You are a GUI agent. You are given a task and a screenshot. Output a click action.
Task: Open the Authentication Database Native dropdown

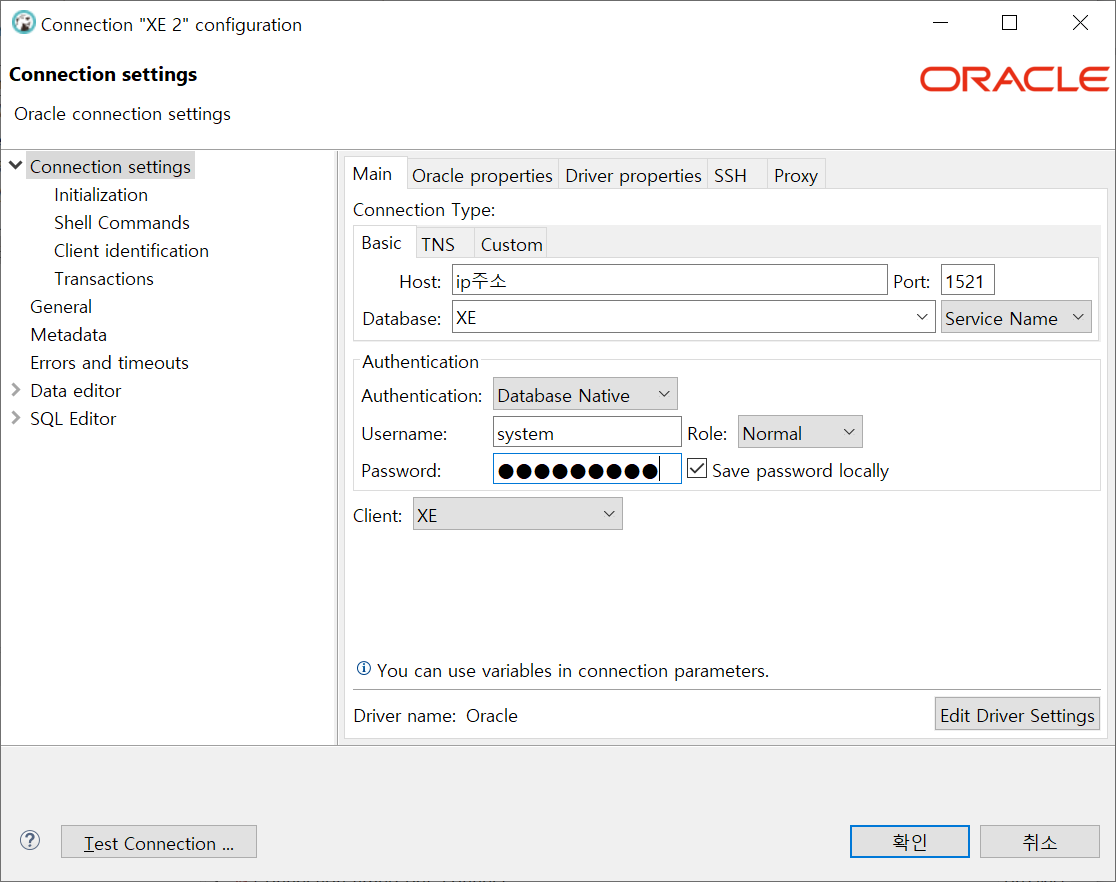tap(584, 394)
